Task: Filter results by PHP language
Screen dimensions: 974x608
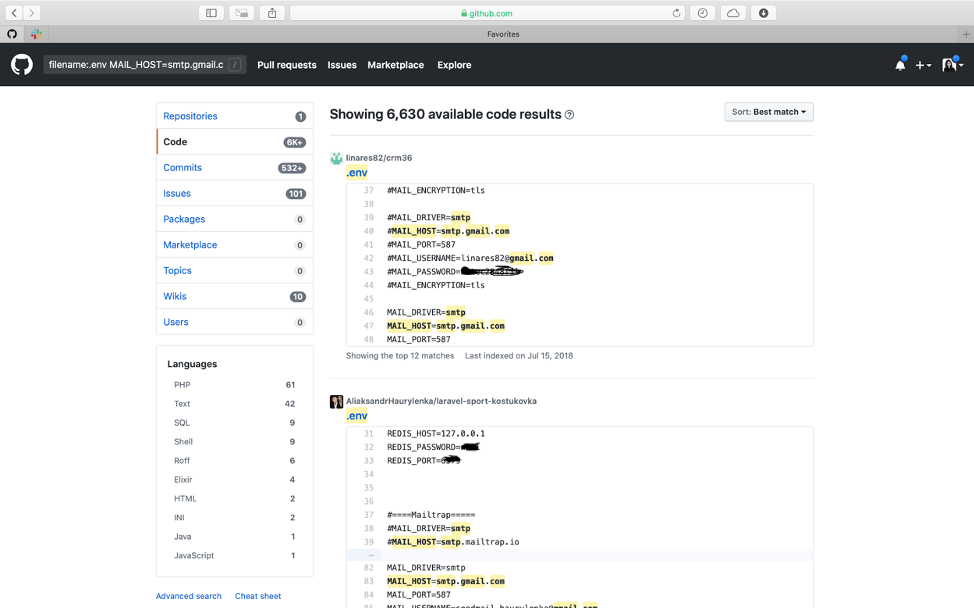Action: [x=182, y=385]
